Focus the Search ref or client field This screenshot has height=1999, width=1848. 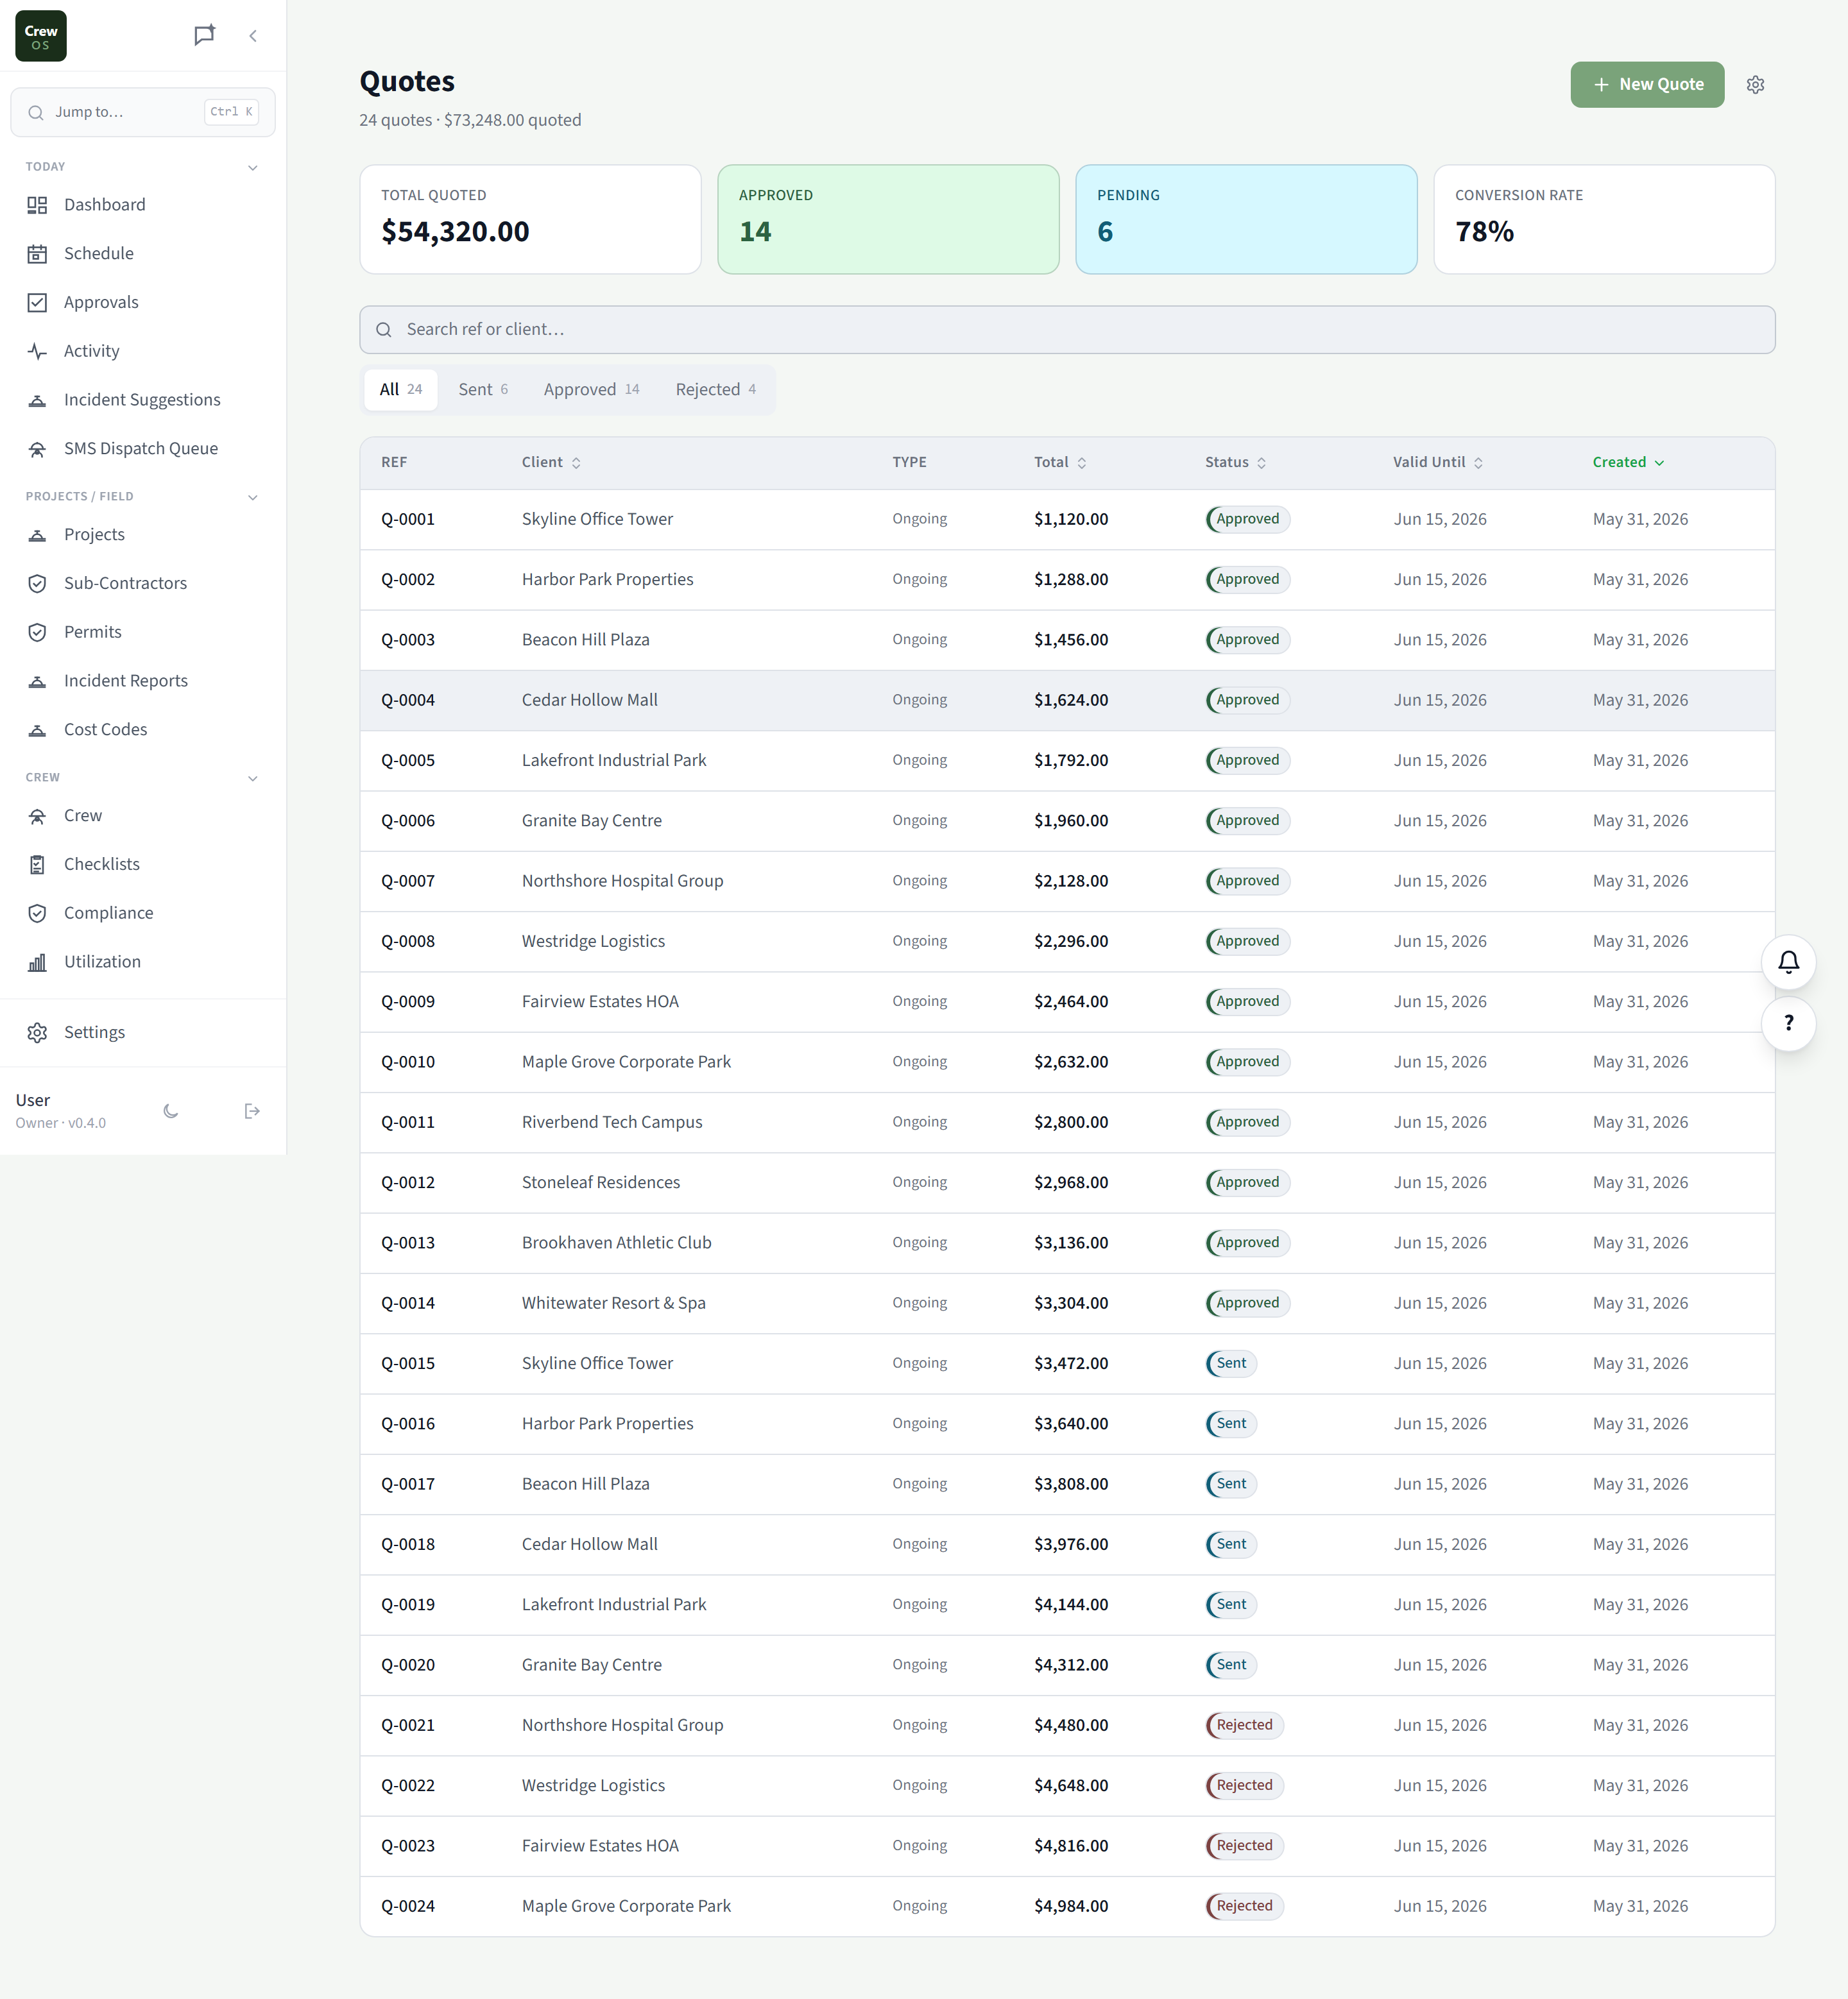(x=1067, y=330)
